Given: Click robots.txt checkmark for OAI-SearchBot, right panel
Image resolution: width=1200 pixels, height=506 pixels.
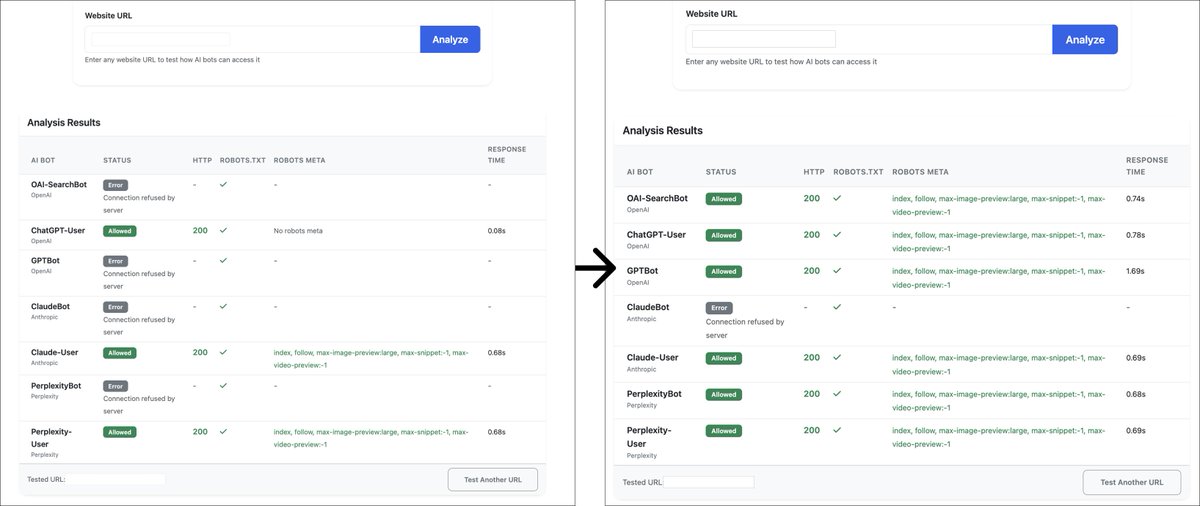Looking at the screenshot, I should 837,198.
